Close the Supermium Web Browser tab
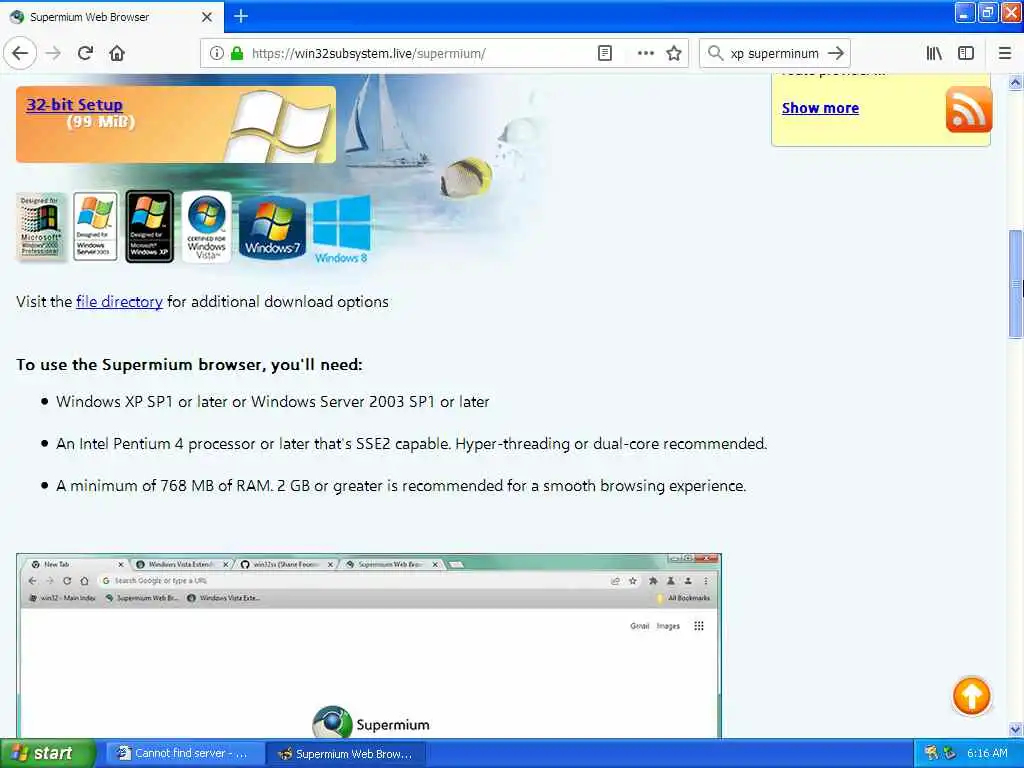This screenshot has width=1024, height=768. [207, 17]
